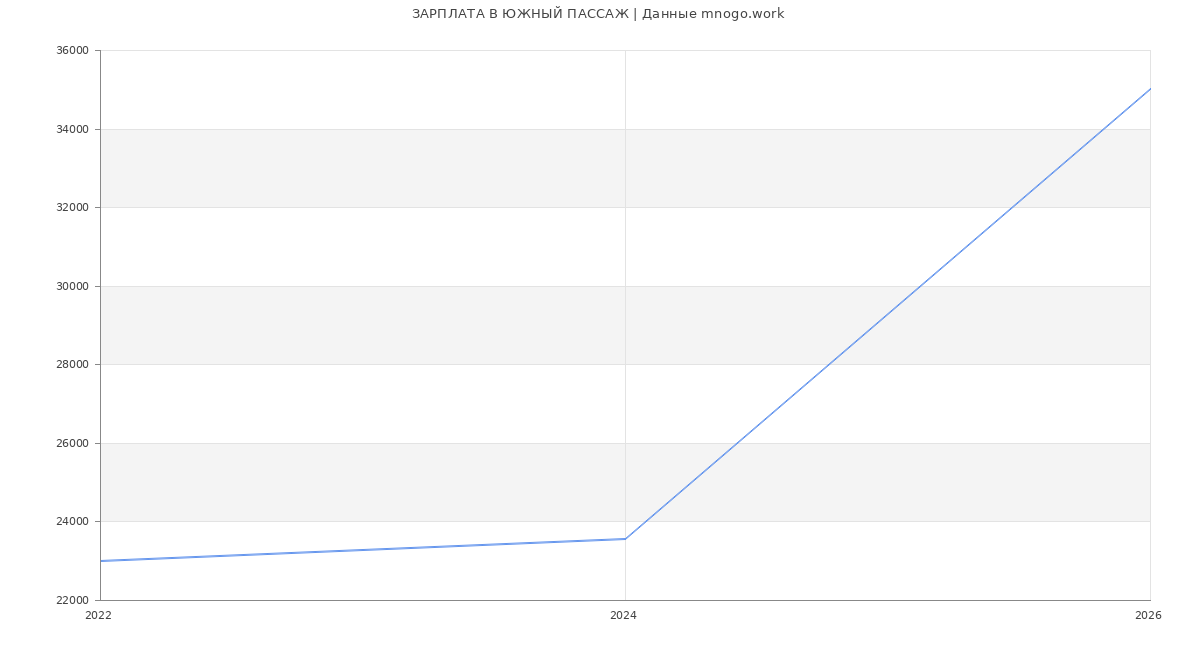This screenshot has width=1200, height=650.
Task: Click the 36000 y-axis label
Action: pyautogui.click(x=72, y=51)
